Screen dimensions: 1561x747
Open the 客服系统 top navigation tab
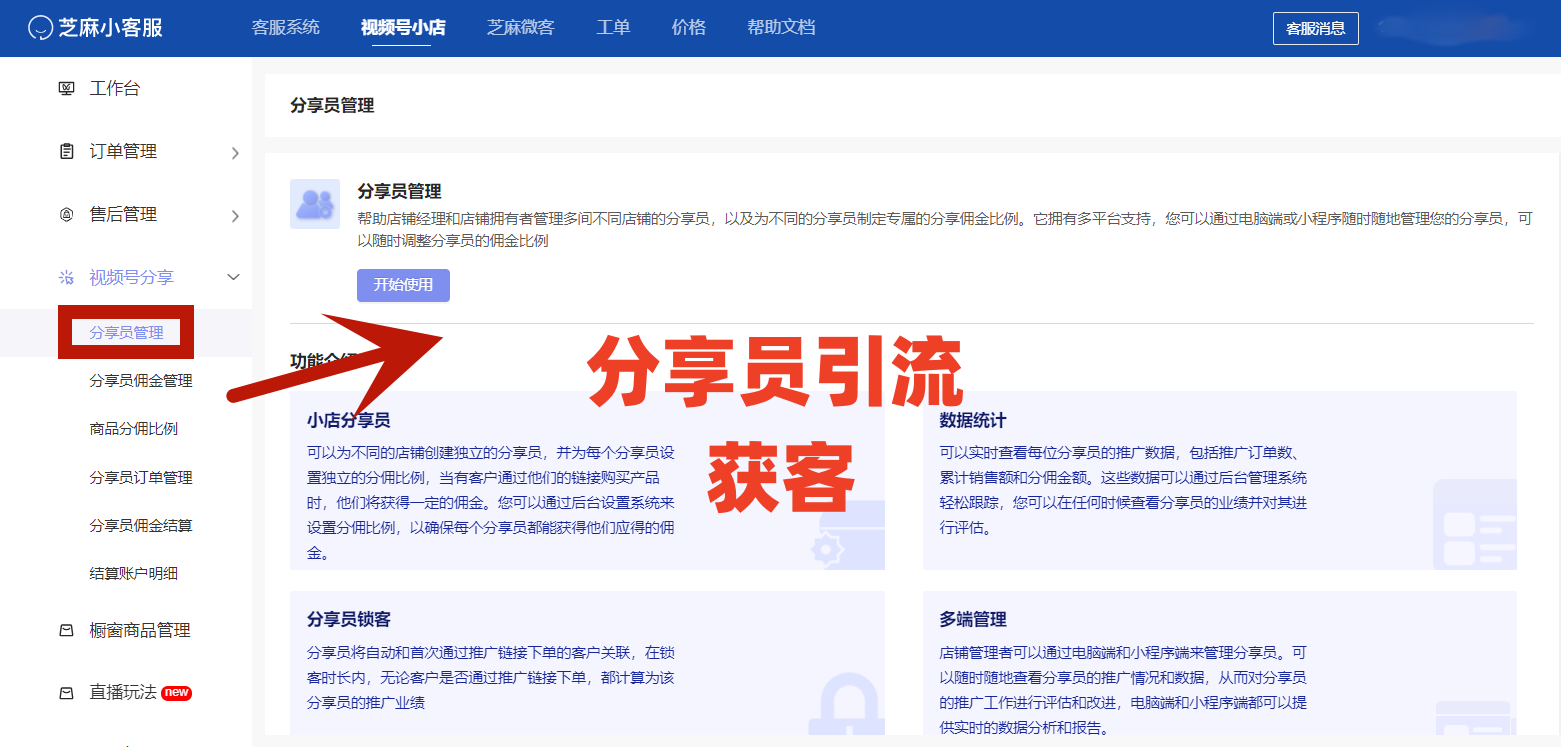pyautogui.click(x=286, y=28)
